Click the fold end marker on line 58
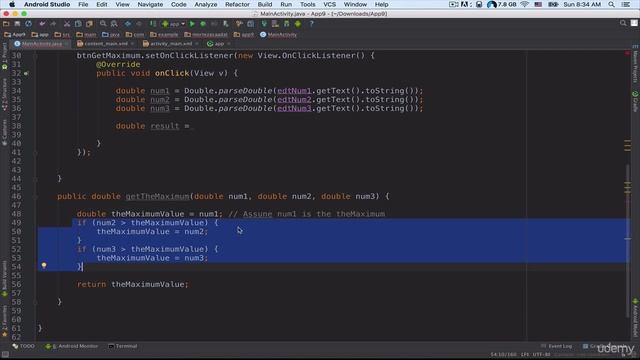This screenshot has width=640, height=360. [36, 302]
